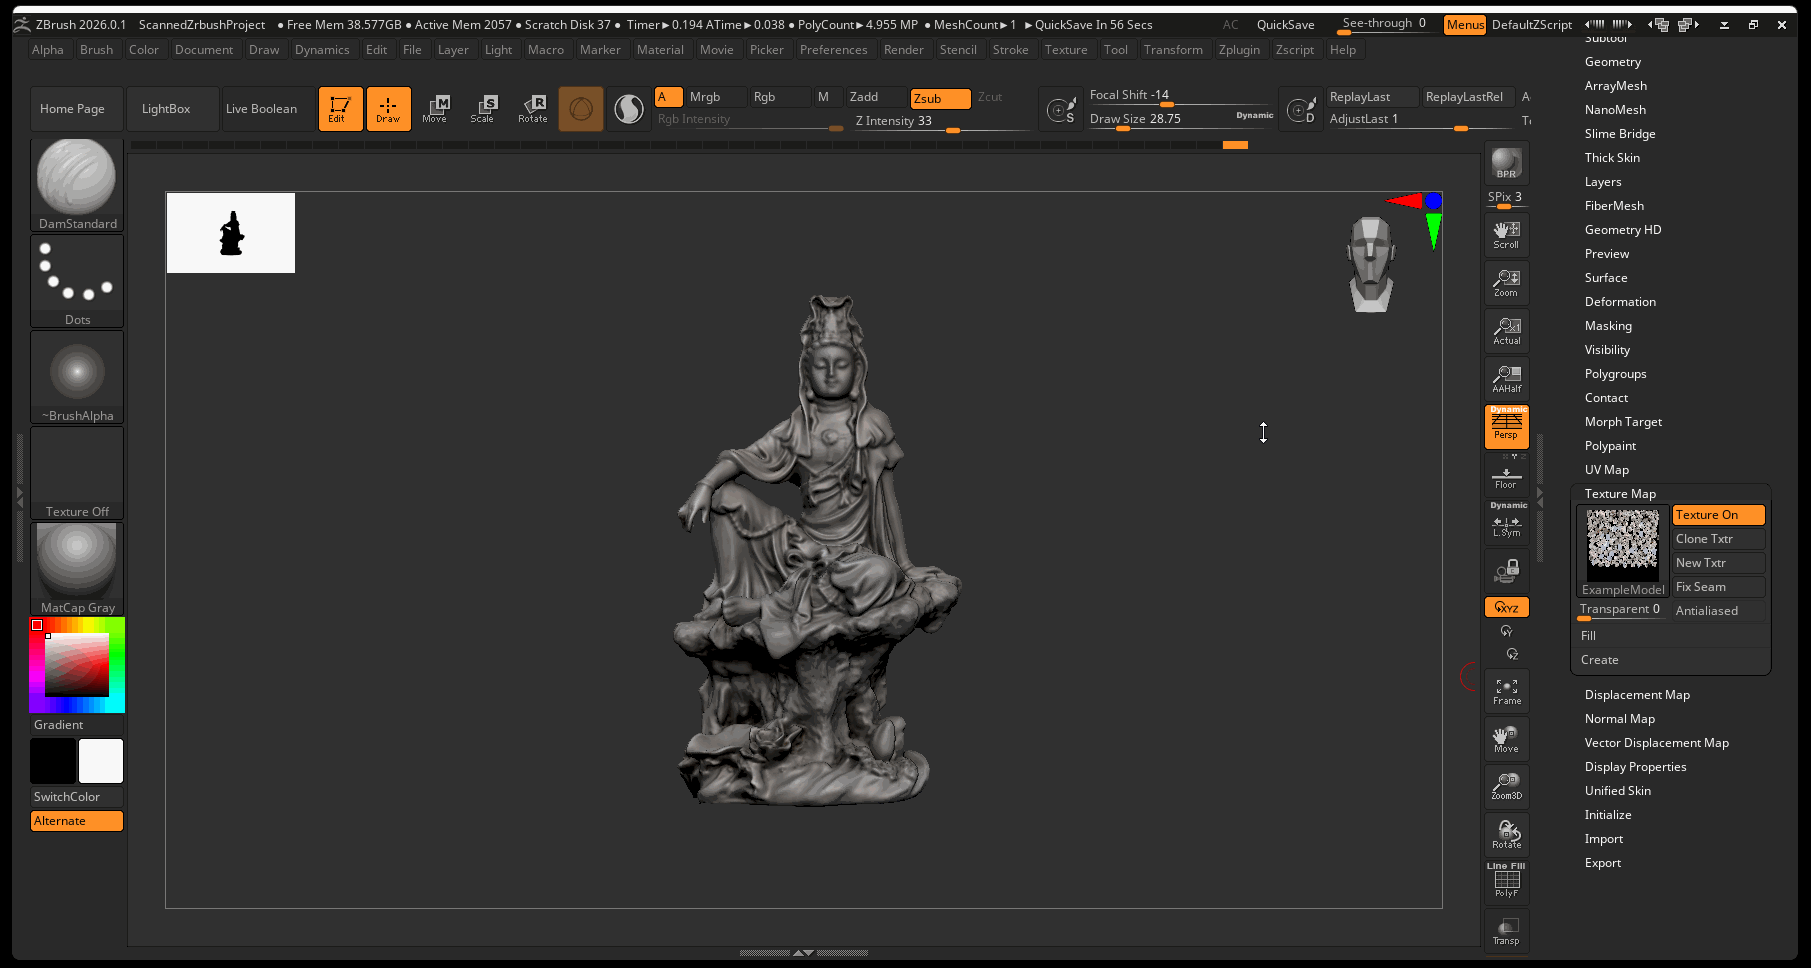
Task: Expand the Geometry subpalette
Action: pyautogui.click(x=1612, y=62)
